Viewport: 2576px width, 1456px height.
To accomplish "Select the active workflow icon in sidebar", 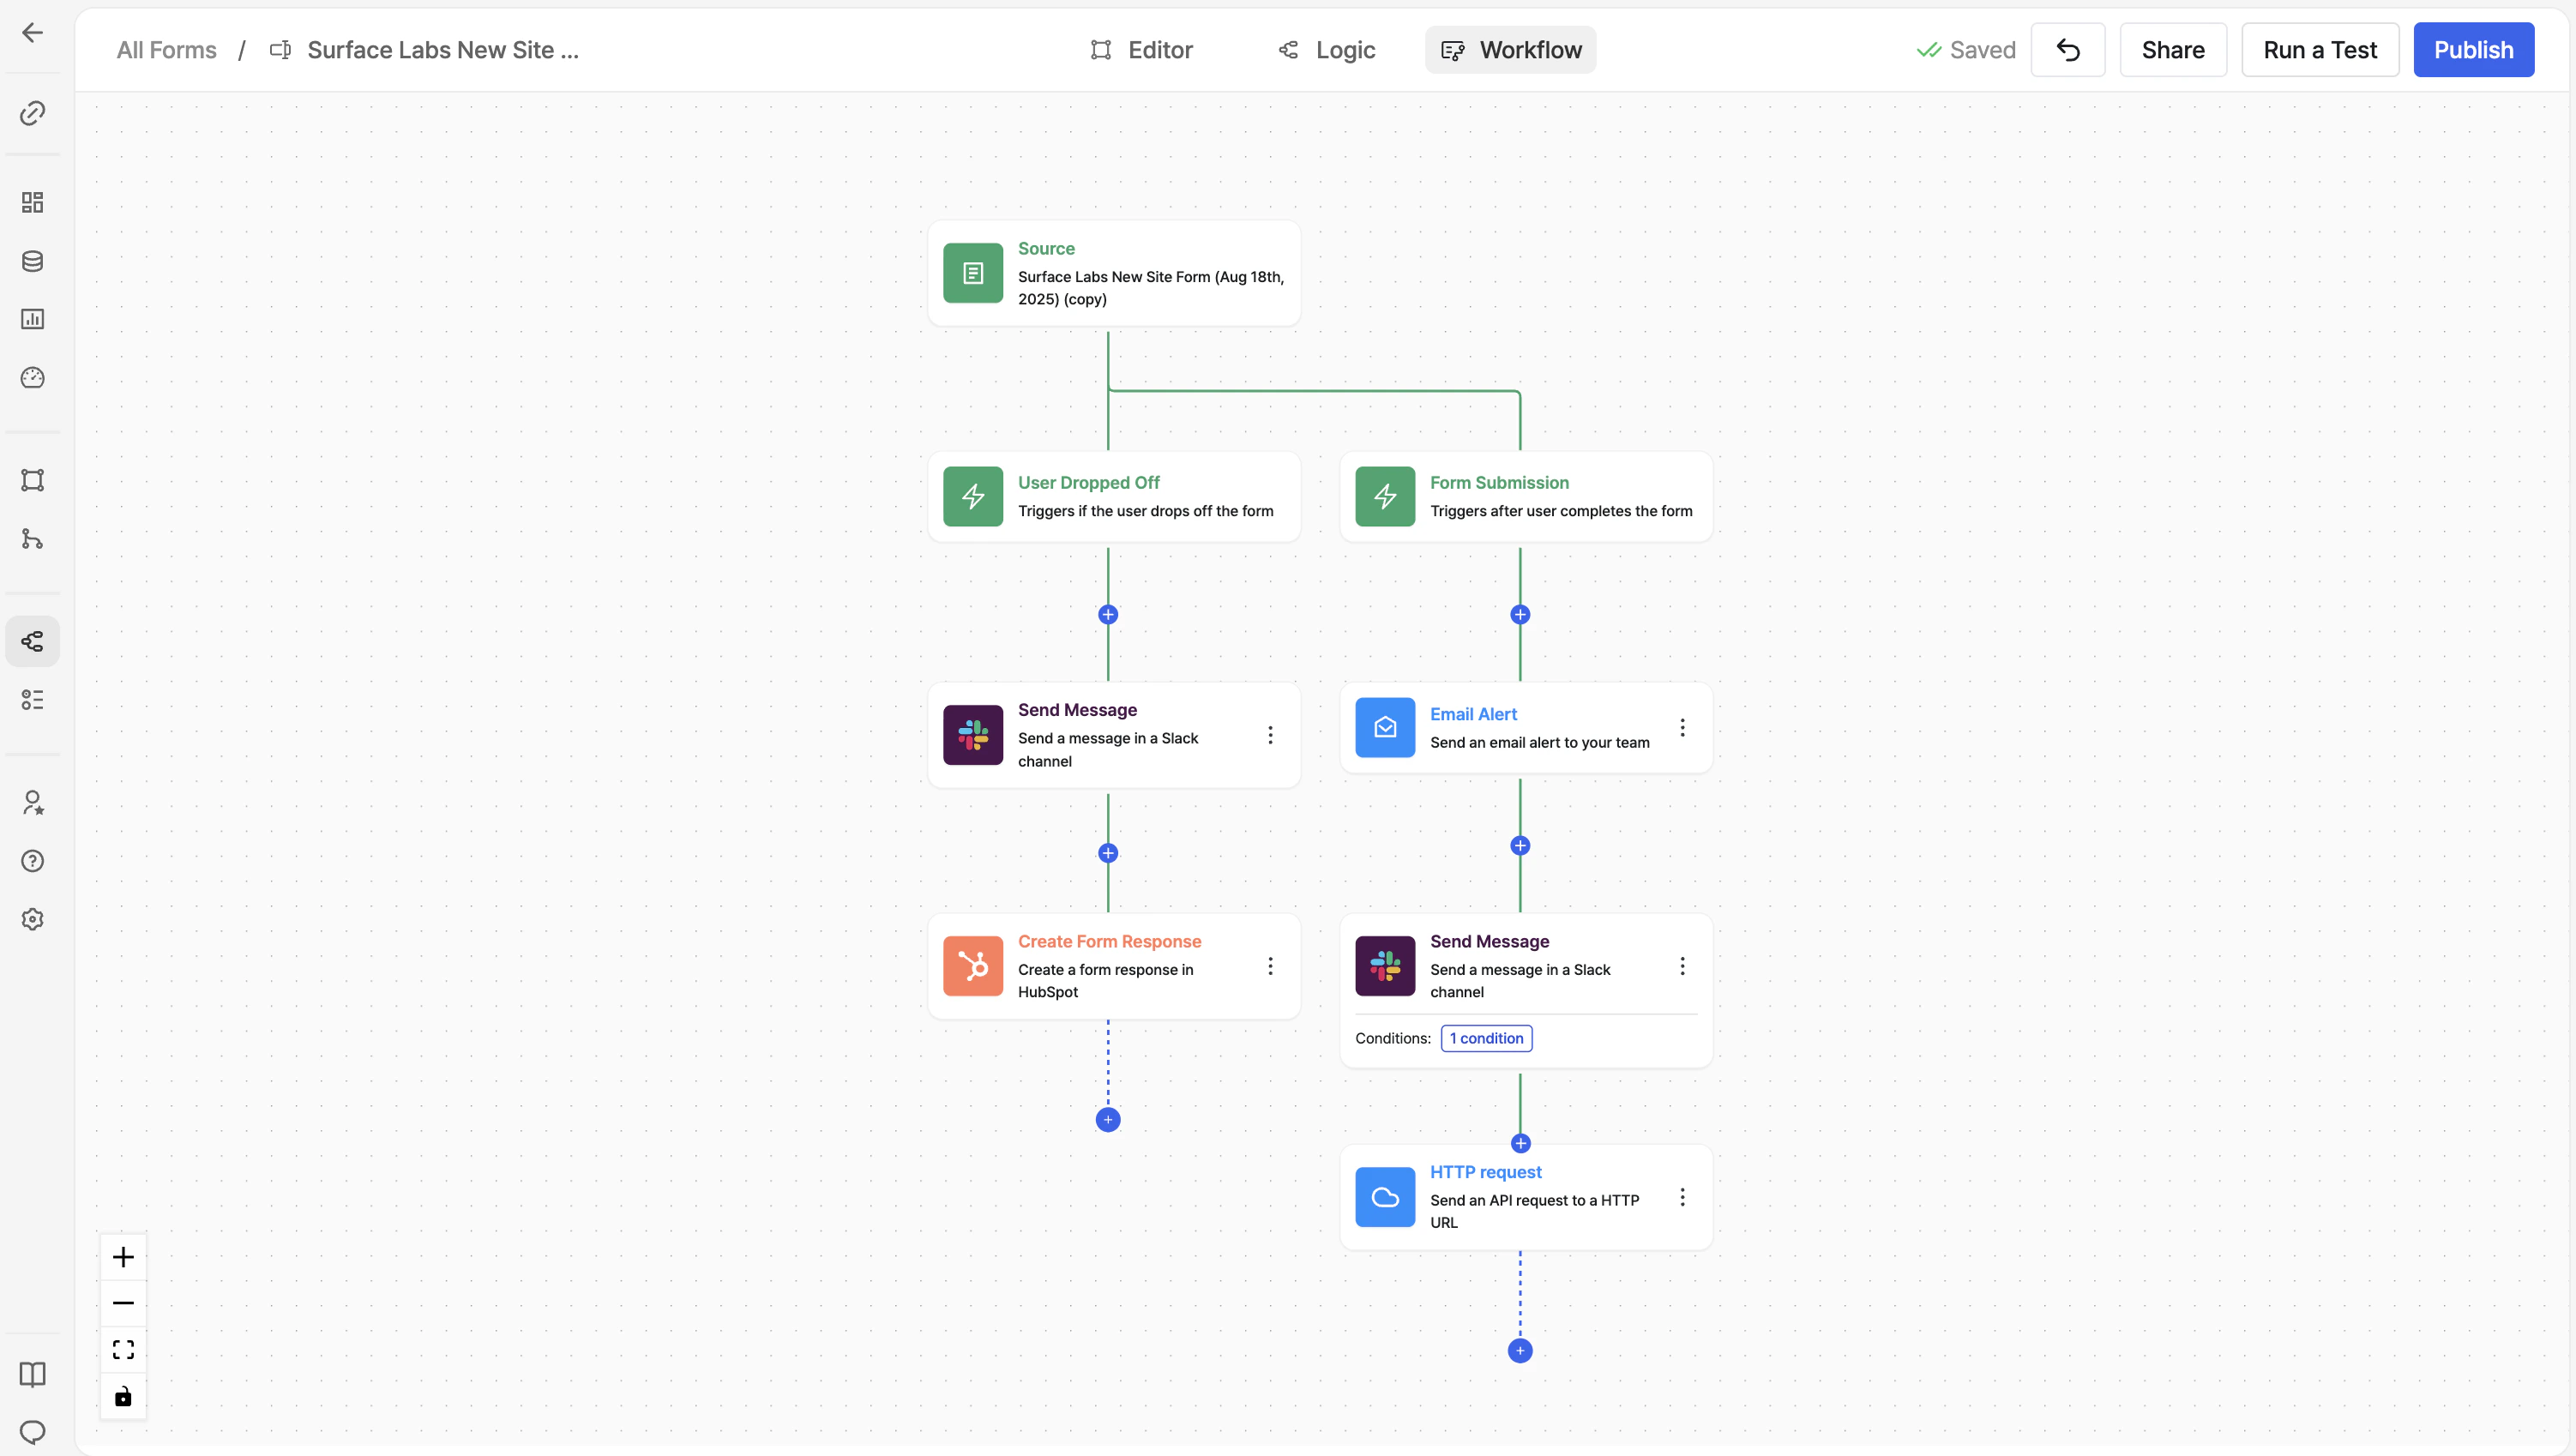I will [33, 641].
